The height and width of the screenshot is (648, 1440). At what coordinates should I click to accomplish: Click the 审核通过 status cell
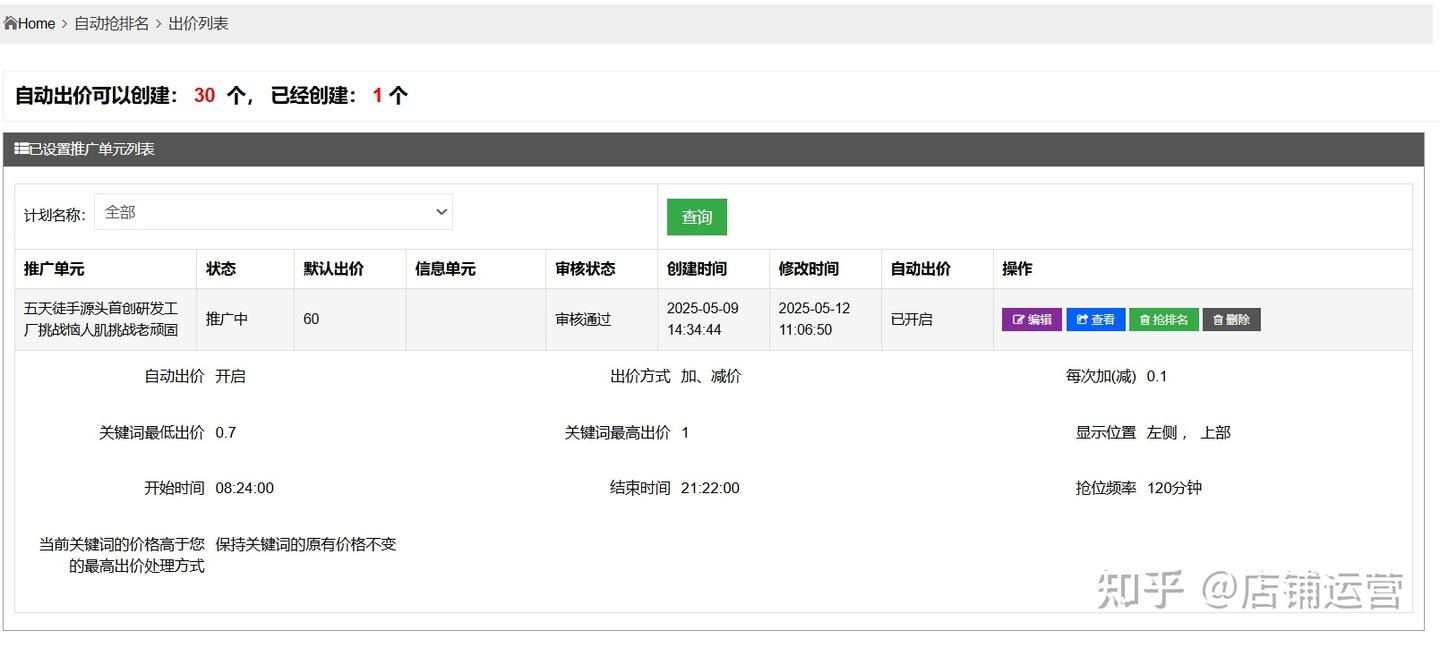coord(583,319)
